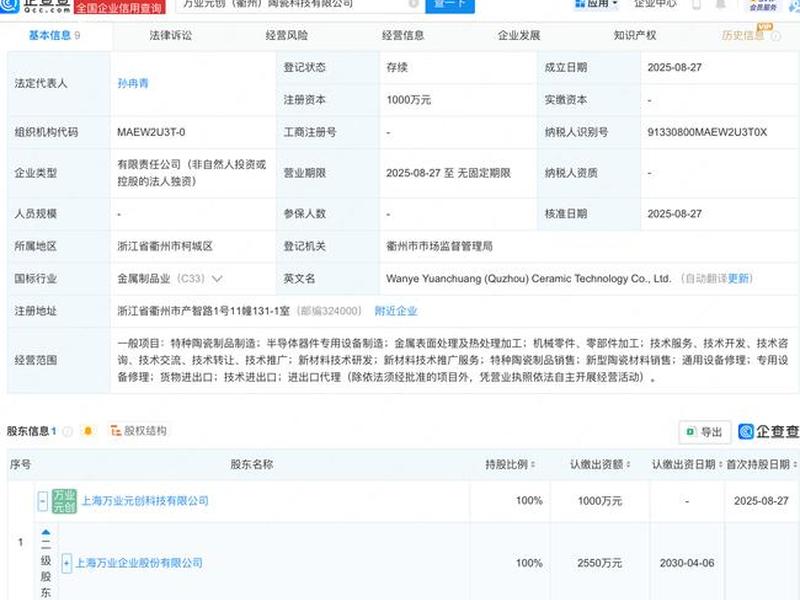Open 上海万业元创科技有限公司 shareholder link
This screenshot has height=600, width=800.
145,501
